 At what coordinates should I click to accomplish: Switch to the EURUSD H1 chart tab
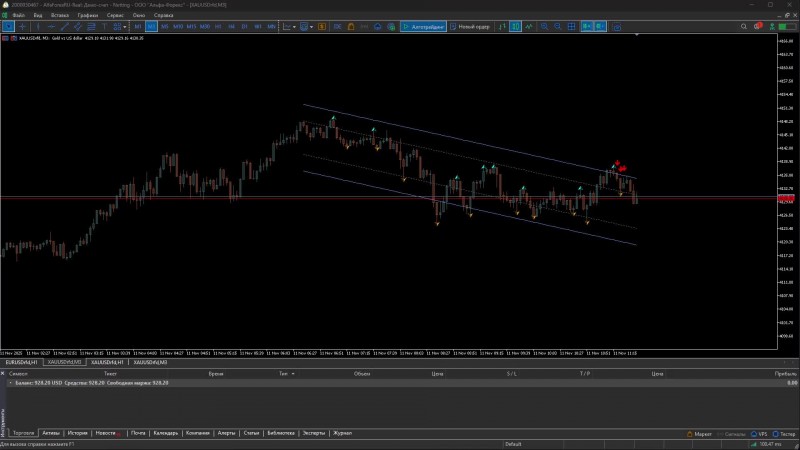[21, 362]
